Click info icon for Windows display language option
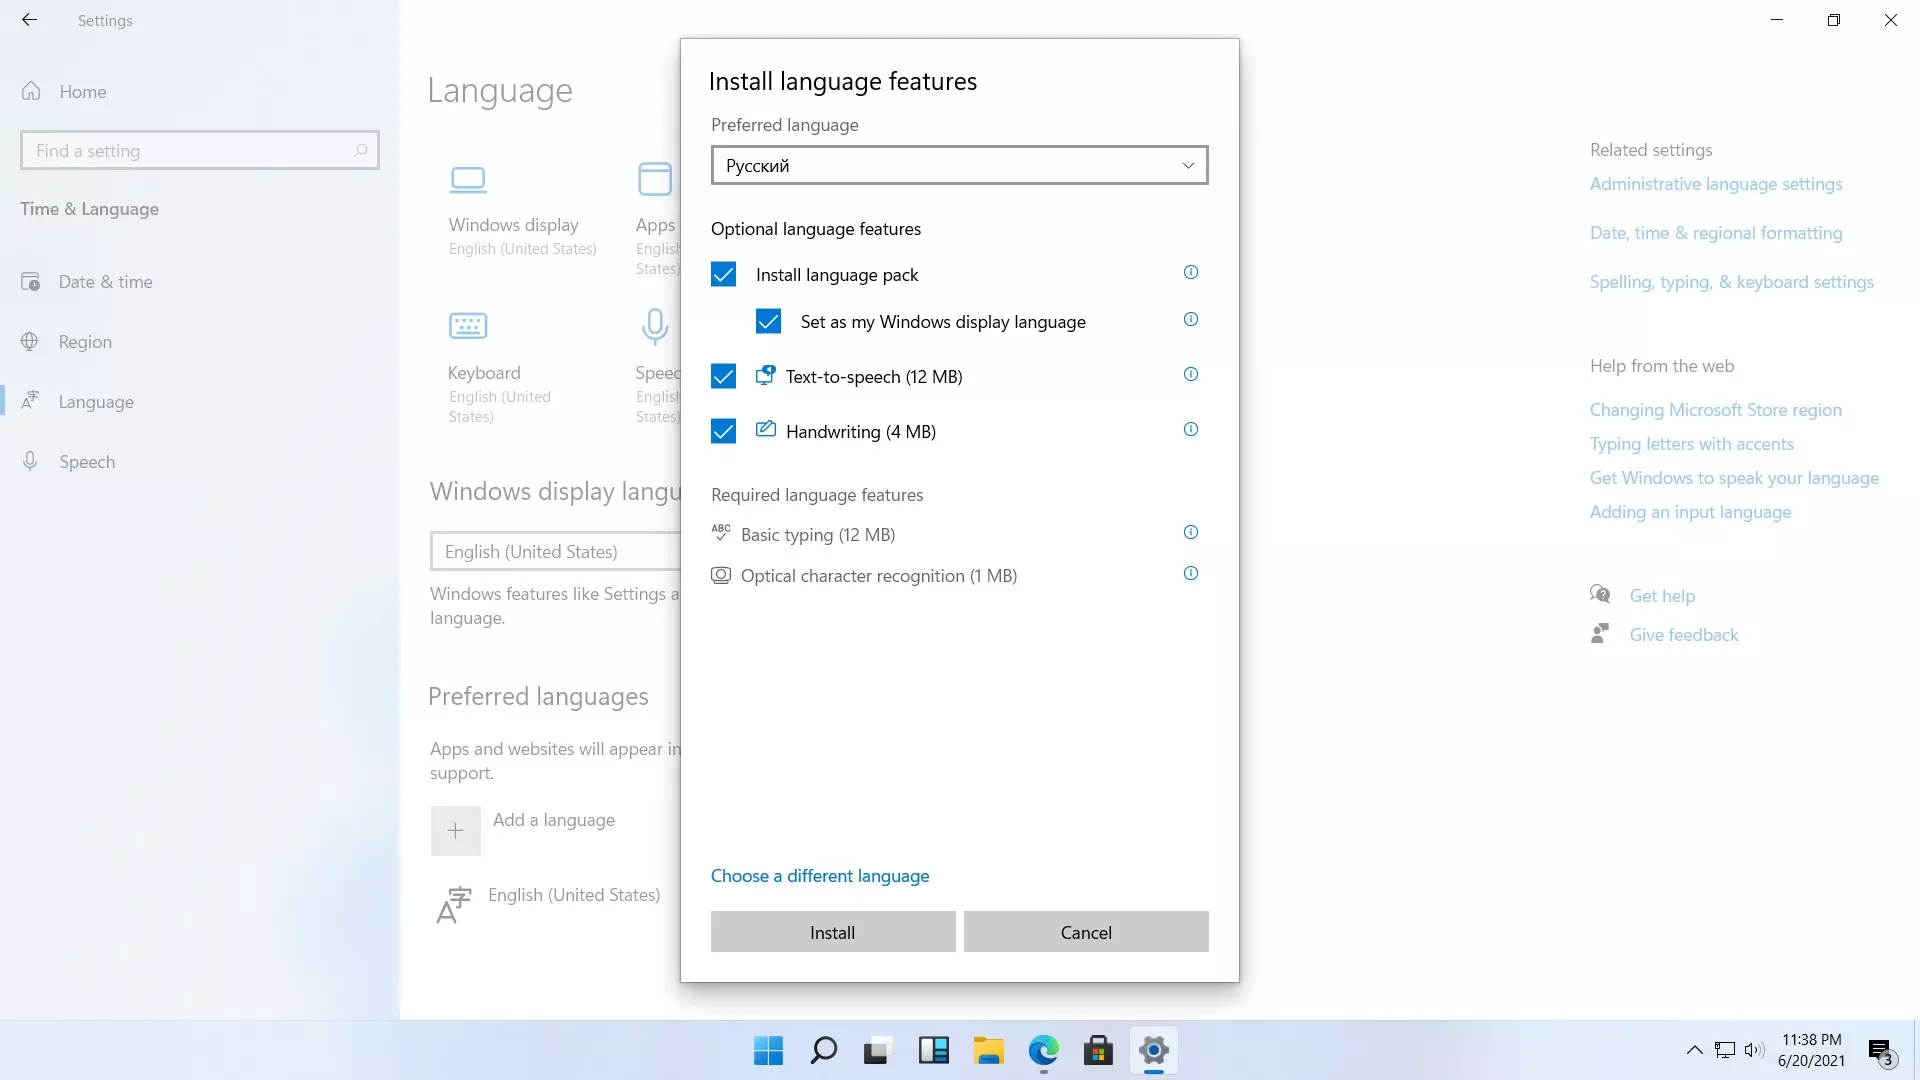The width and height of the screenshot is (1920, 1080). pyautogui.click(x=1190, y=319)
